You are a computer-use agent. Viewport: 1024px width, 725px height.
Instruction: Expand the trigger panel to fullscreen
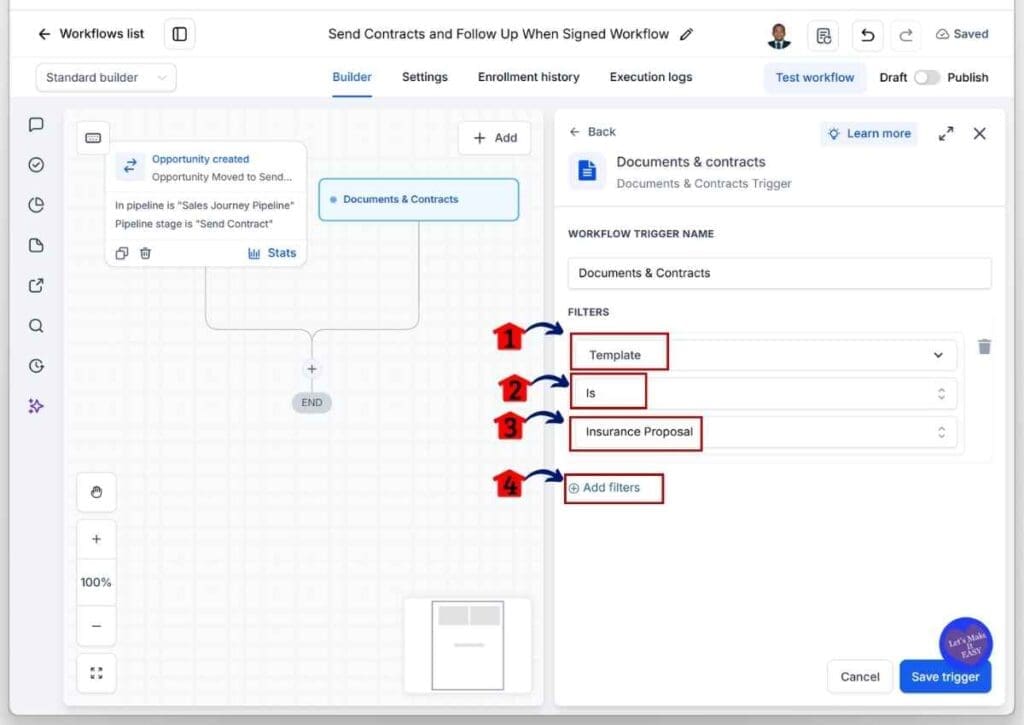(x=946, y=134)
